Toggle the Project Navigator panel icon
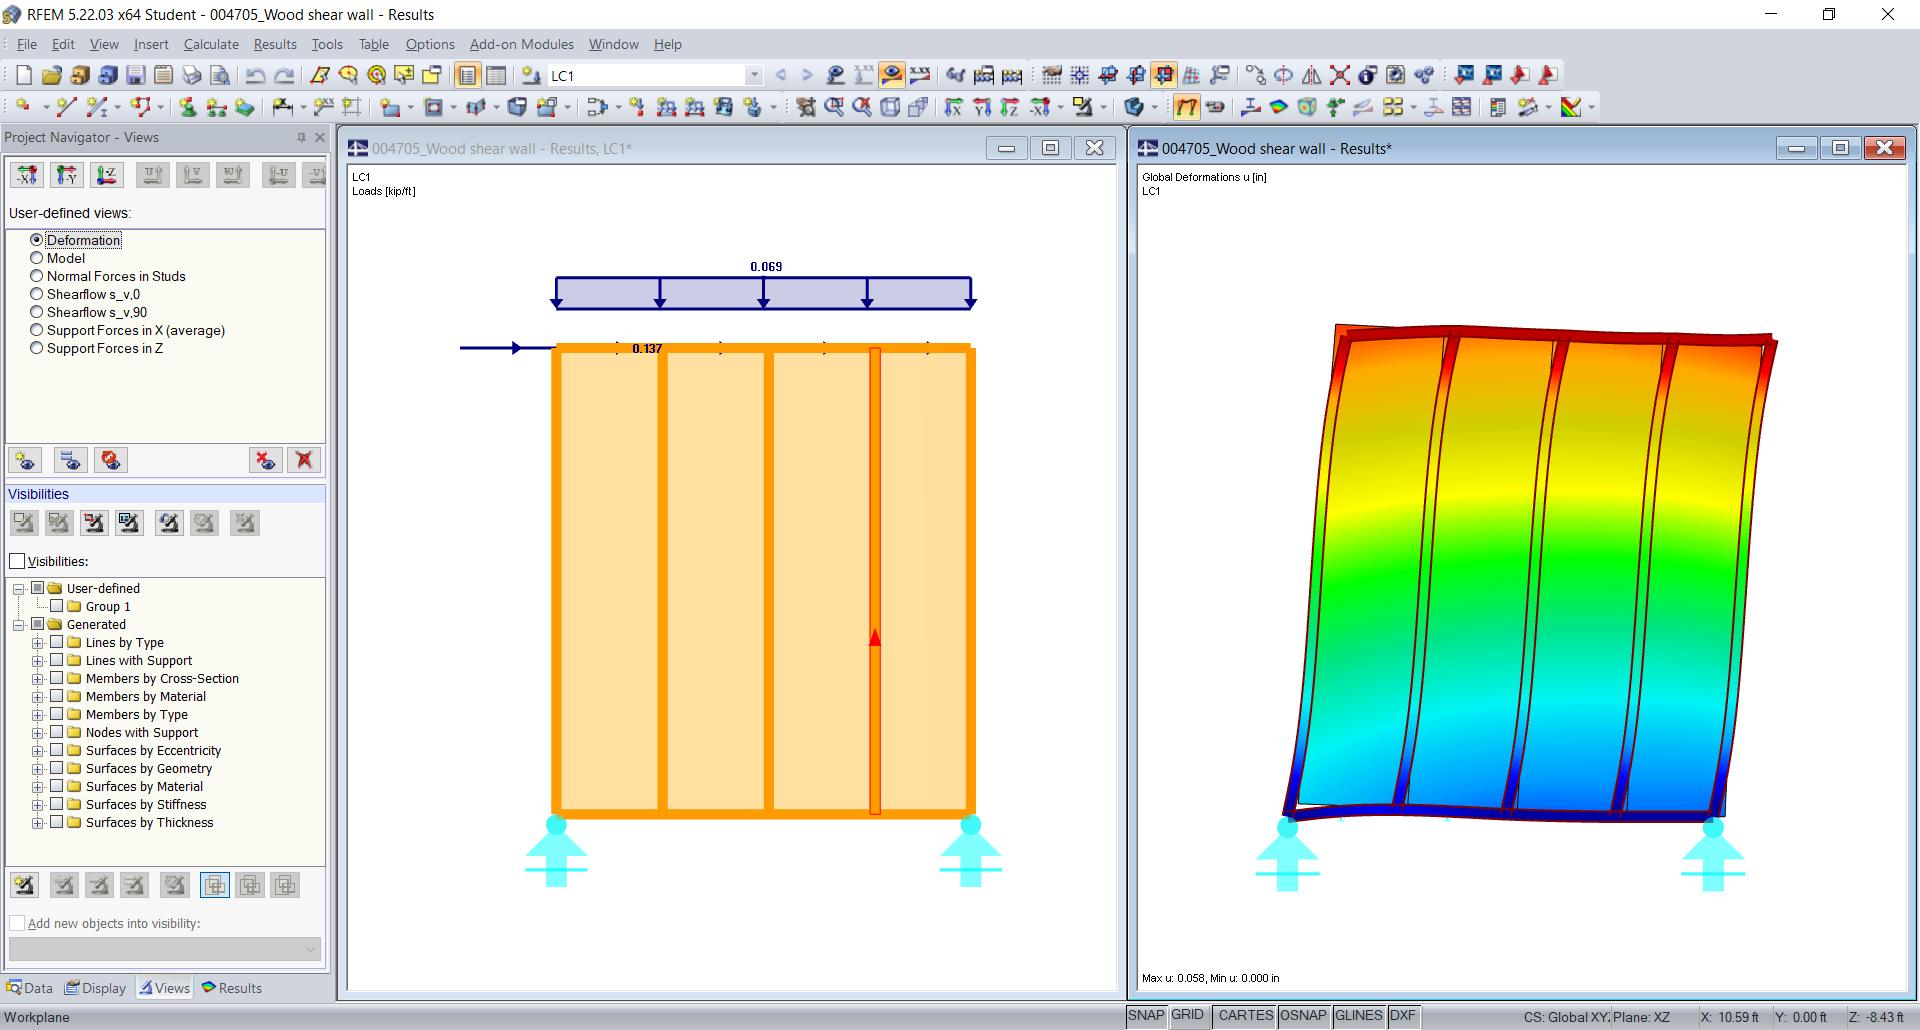This screenshot has height=1030, width=1920. (467, 75)
